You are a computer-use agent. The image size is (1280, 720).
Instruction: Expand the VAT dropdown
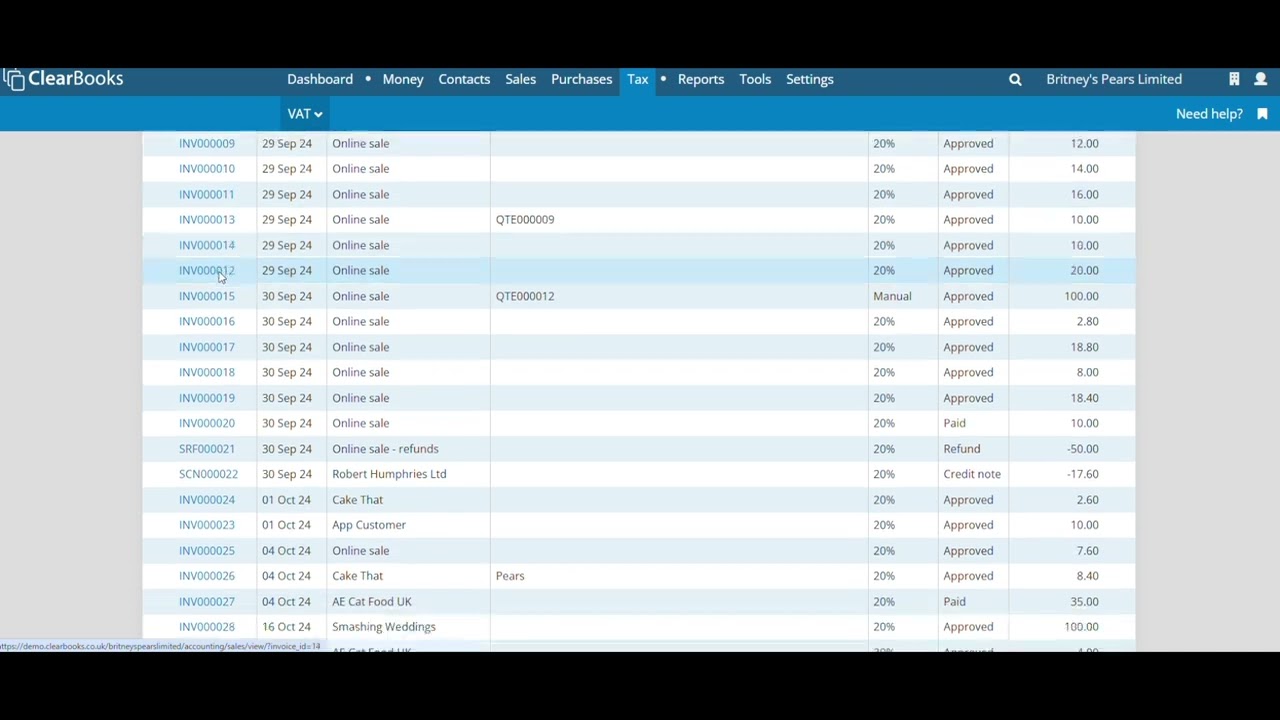point(305,114)
